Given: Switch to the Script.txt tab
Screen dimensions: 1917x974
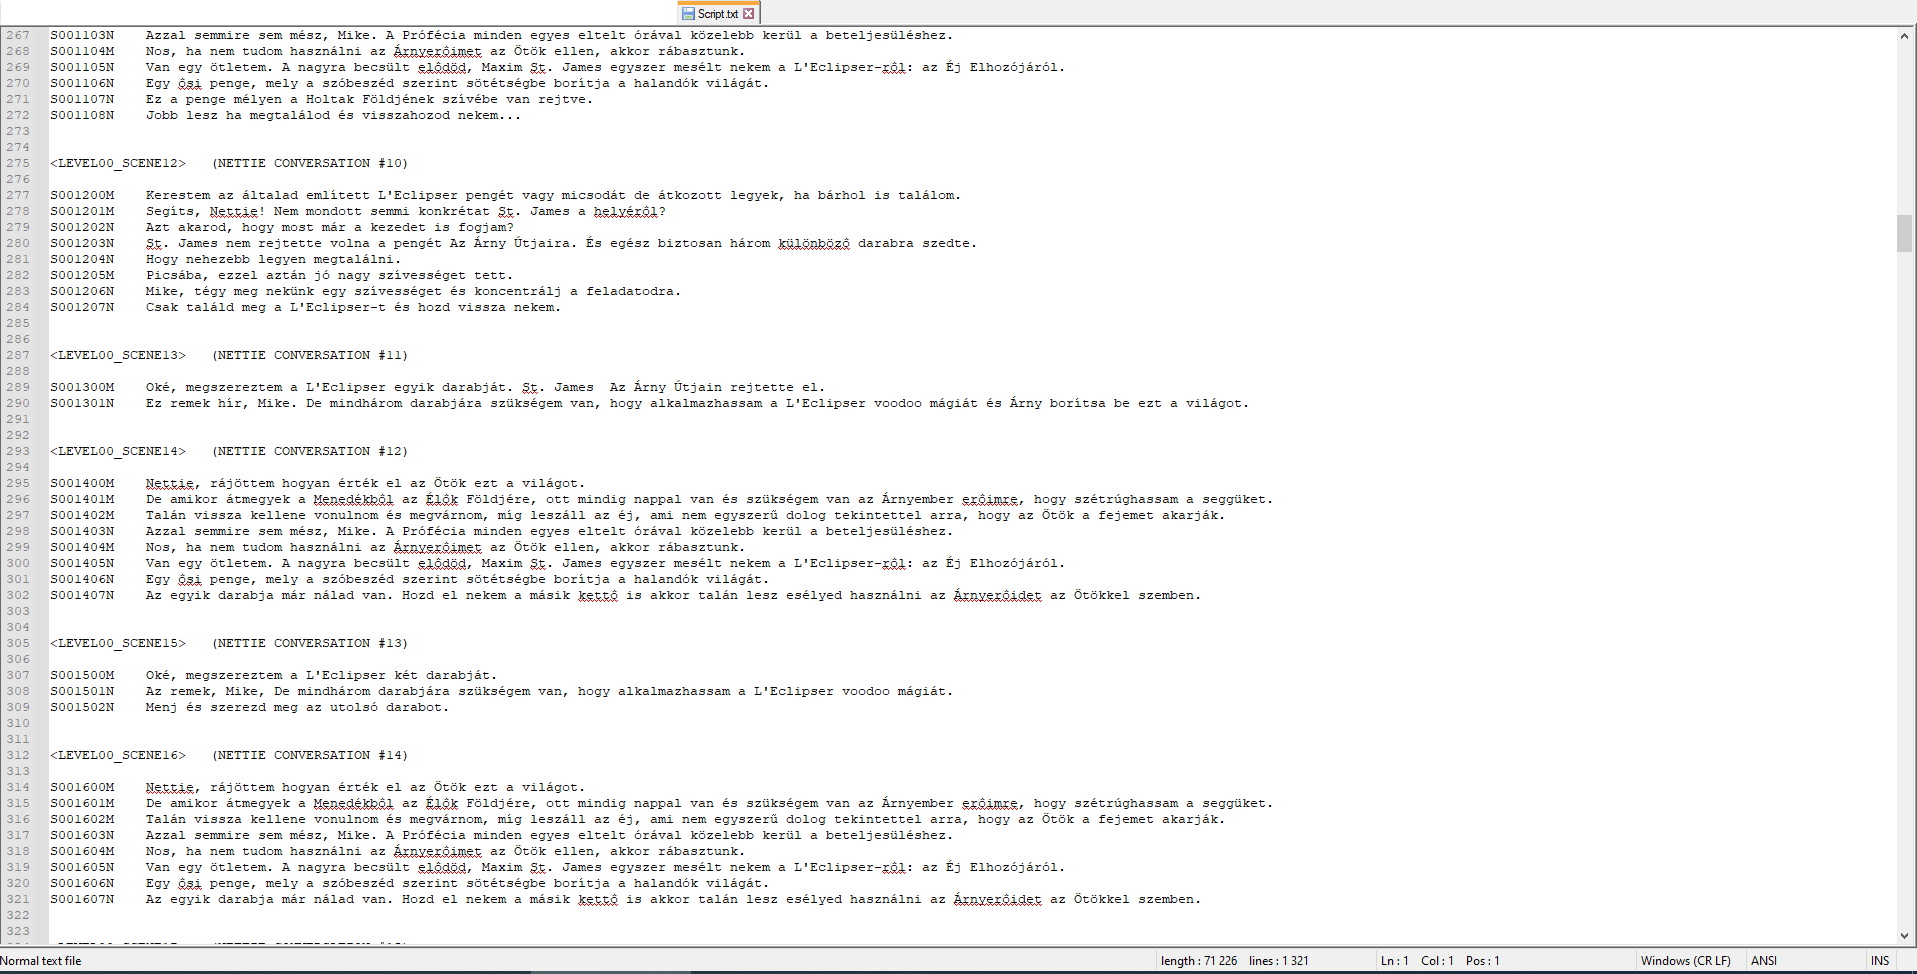Looking at the screenshot, I should click(717, 13).
